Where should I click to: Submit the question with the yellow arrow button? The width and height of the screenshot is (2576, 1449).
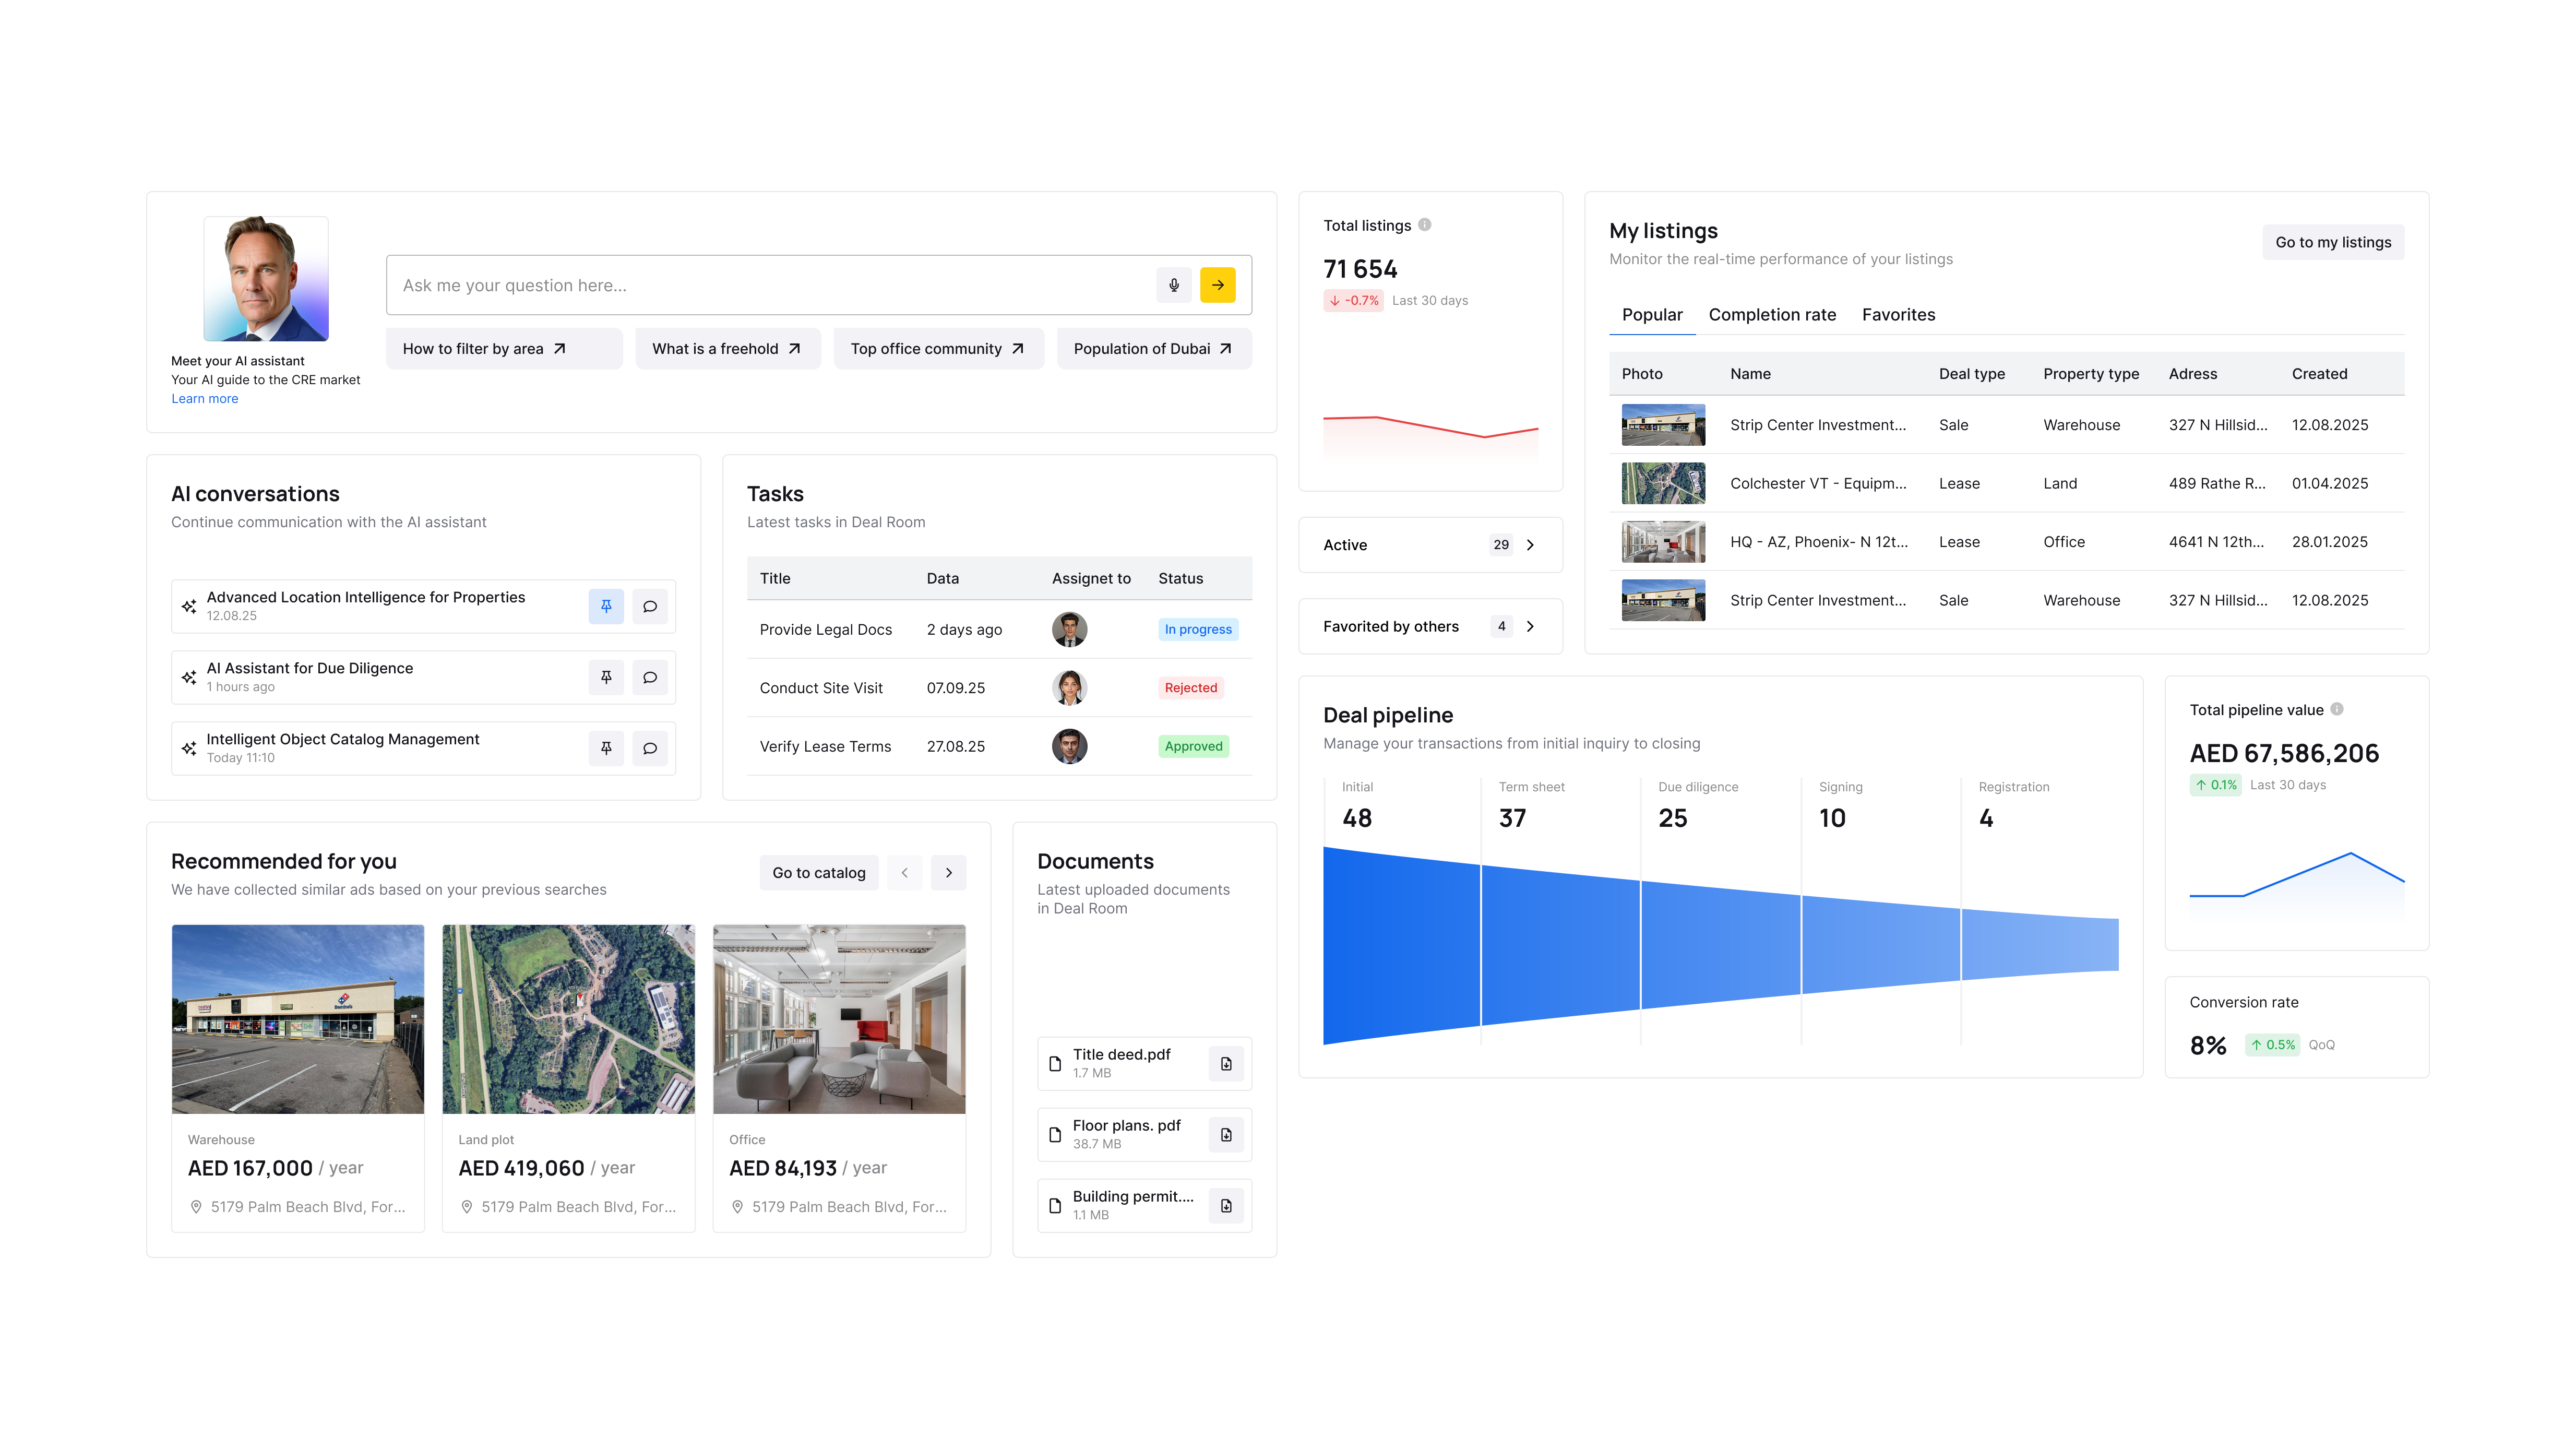(1217, 285)
